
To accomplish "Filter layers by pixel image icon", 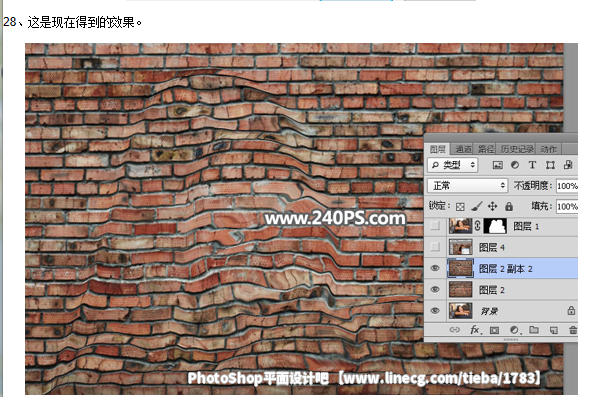I will (x=497, y=165).
